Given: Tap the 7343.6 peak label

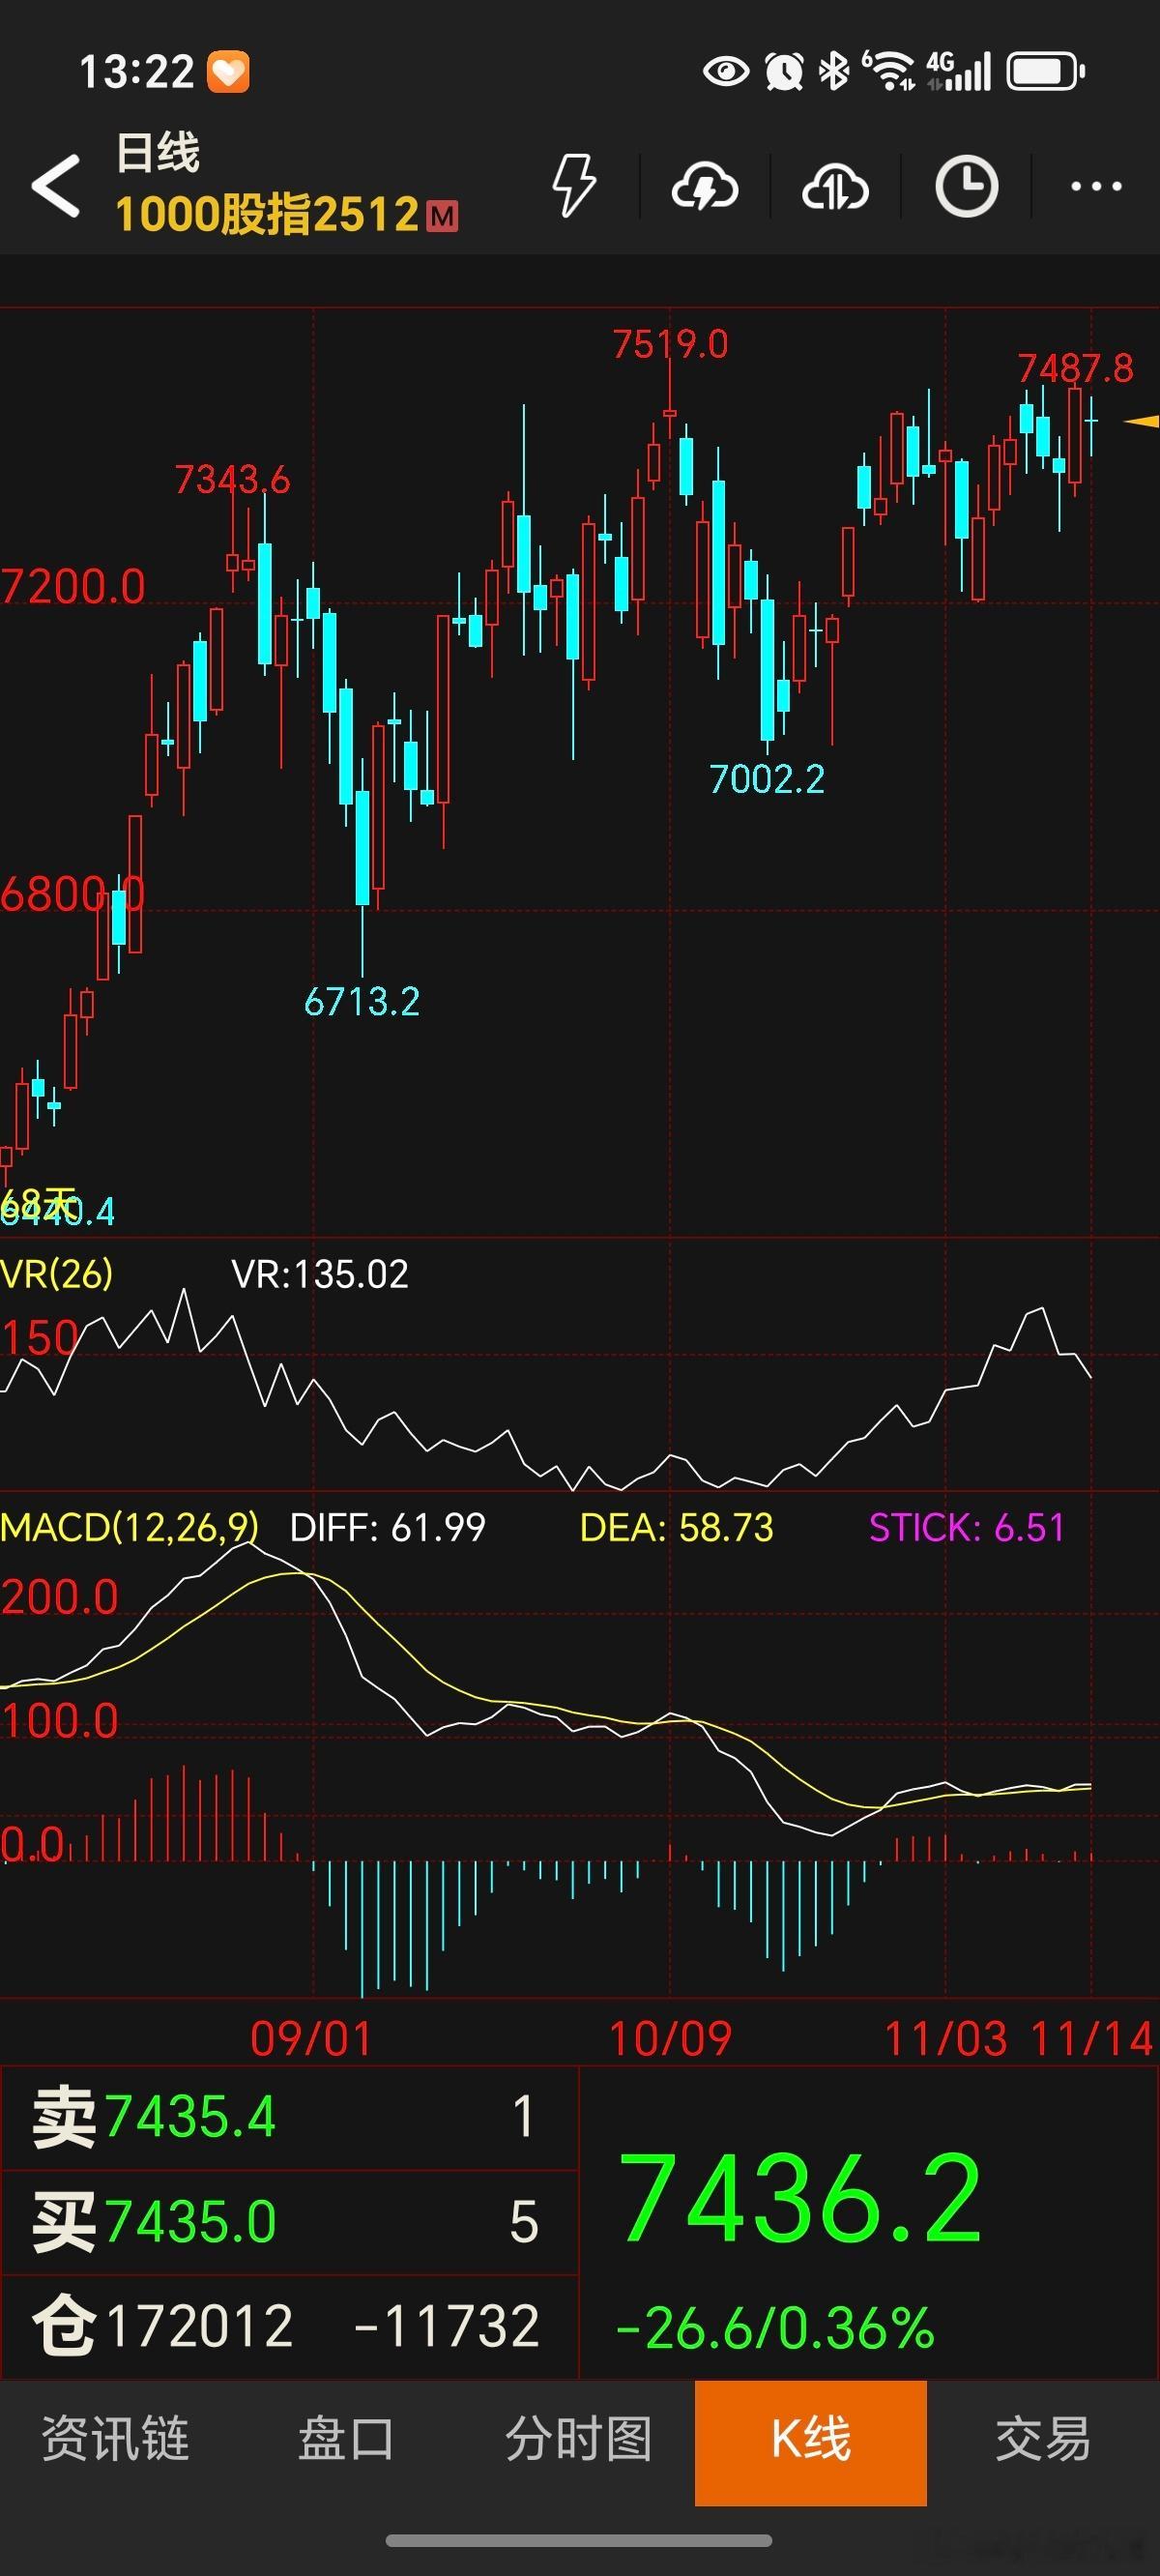Looking at the screenshot, I should 232,480.
